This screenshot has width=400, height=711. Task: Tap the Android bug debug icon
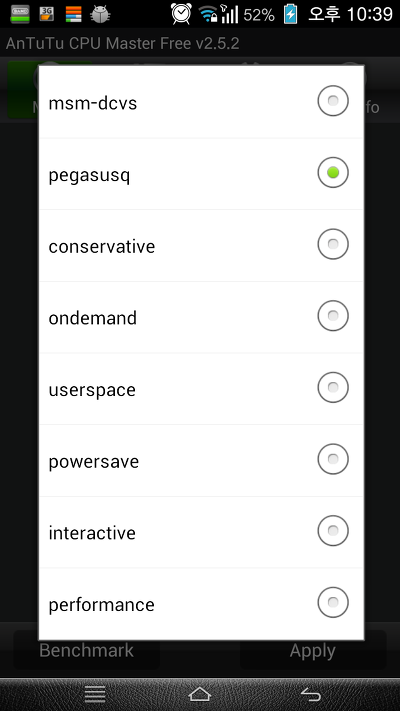[x=100, y=14]
